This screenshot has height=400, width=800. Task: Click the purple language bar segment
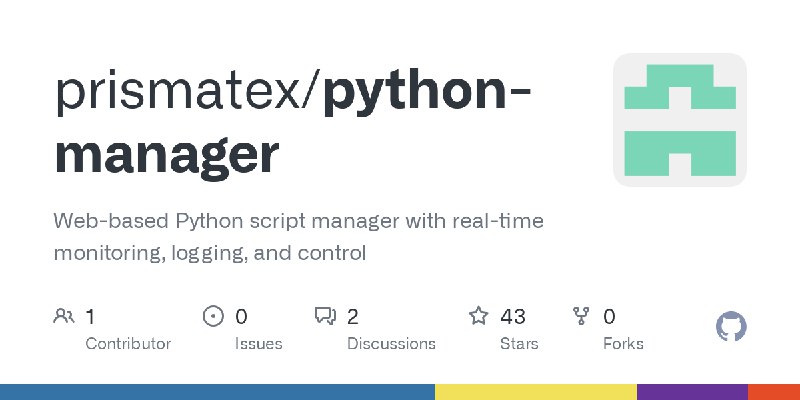pos(692,392)
